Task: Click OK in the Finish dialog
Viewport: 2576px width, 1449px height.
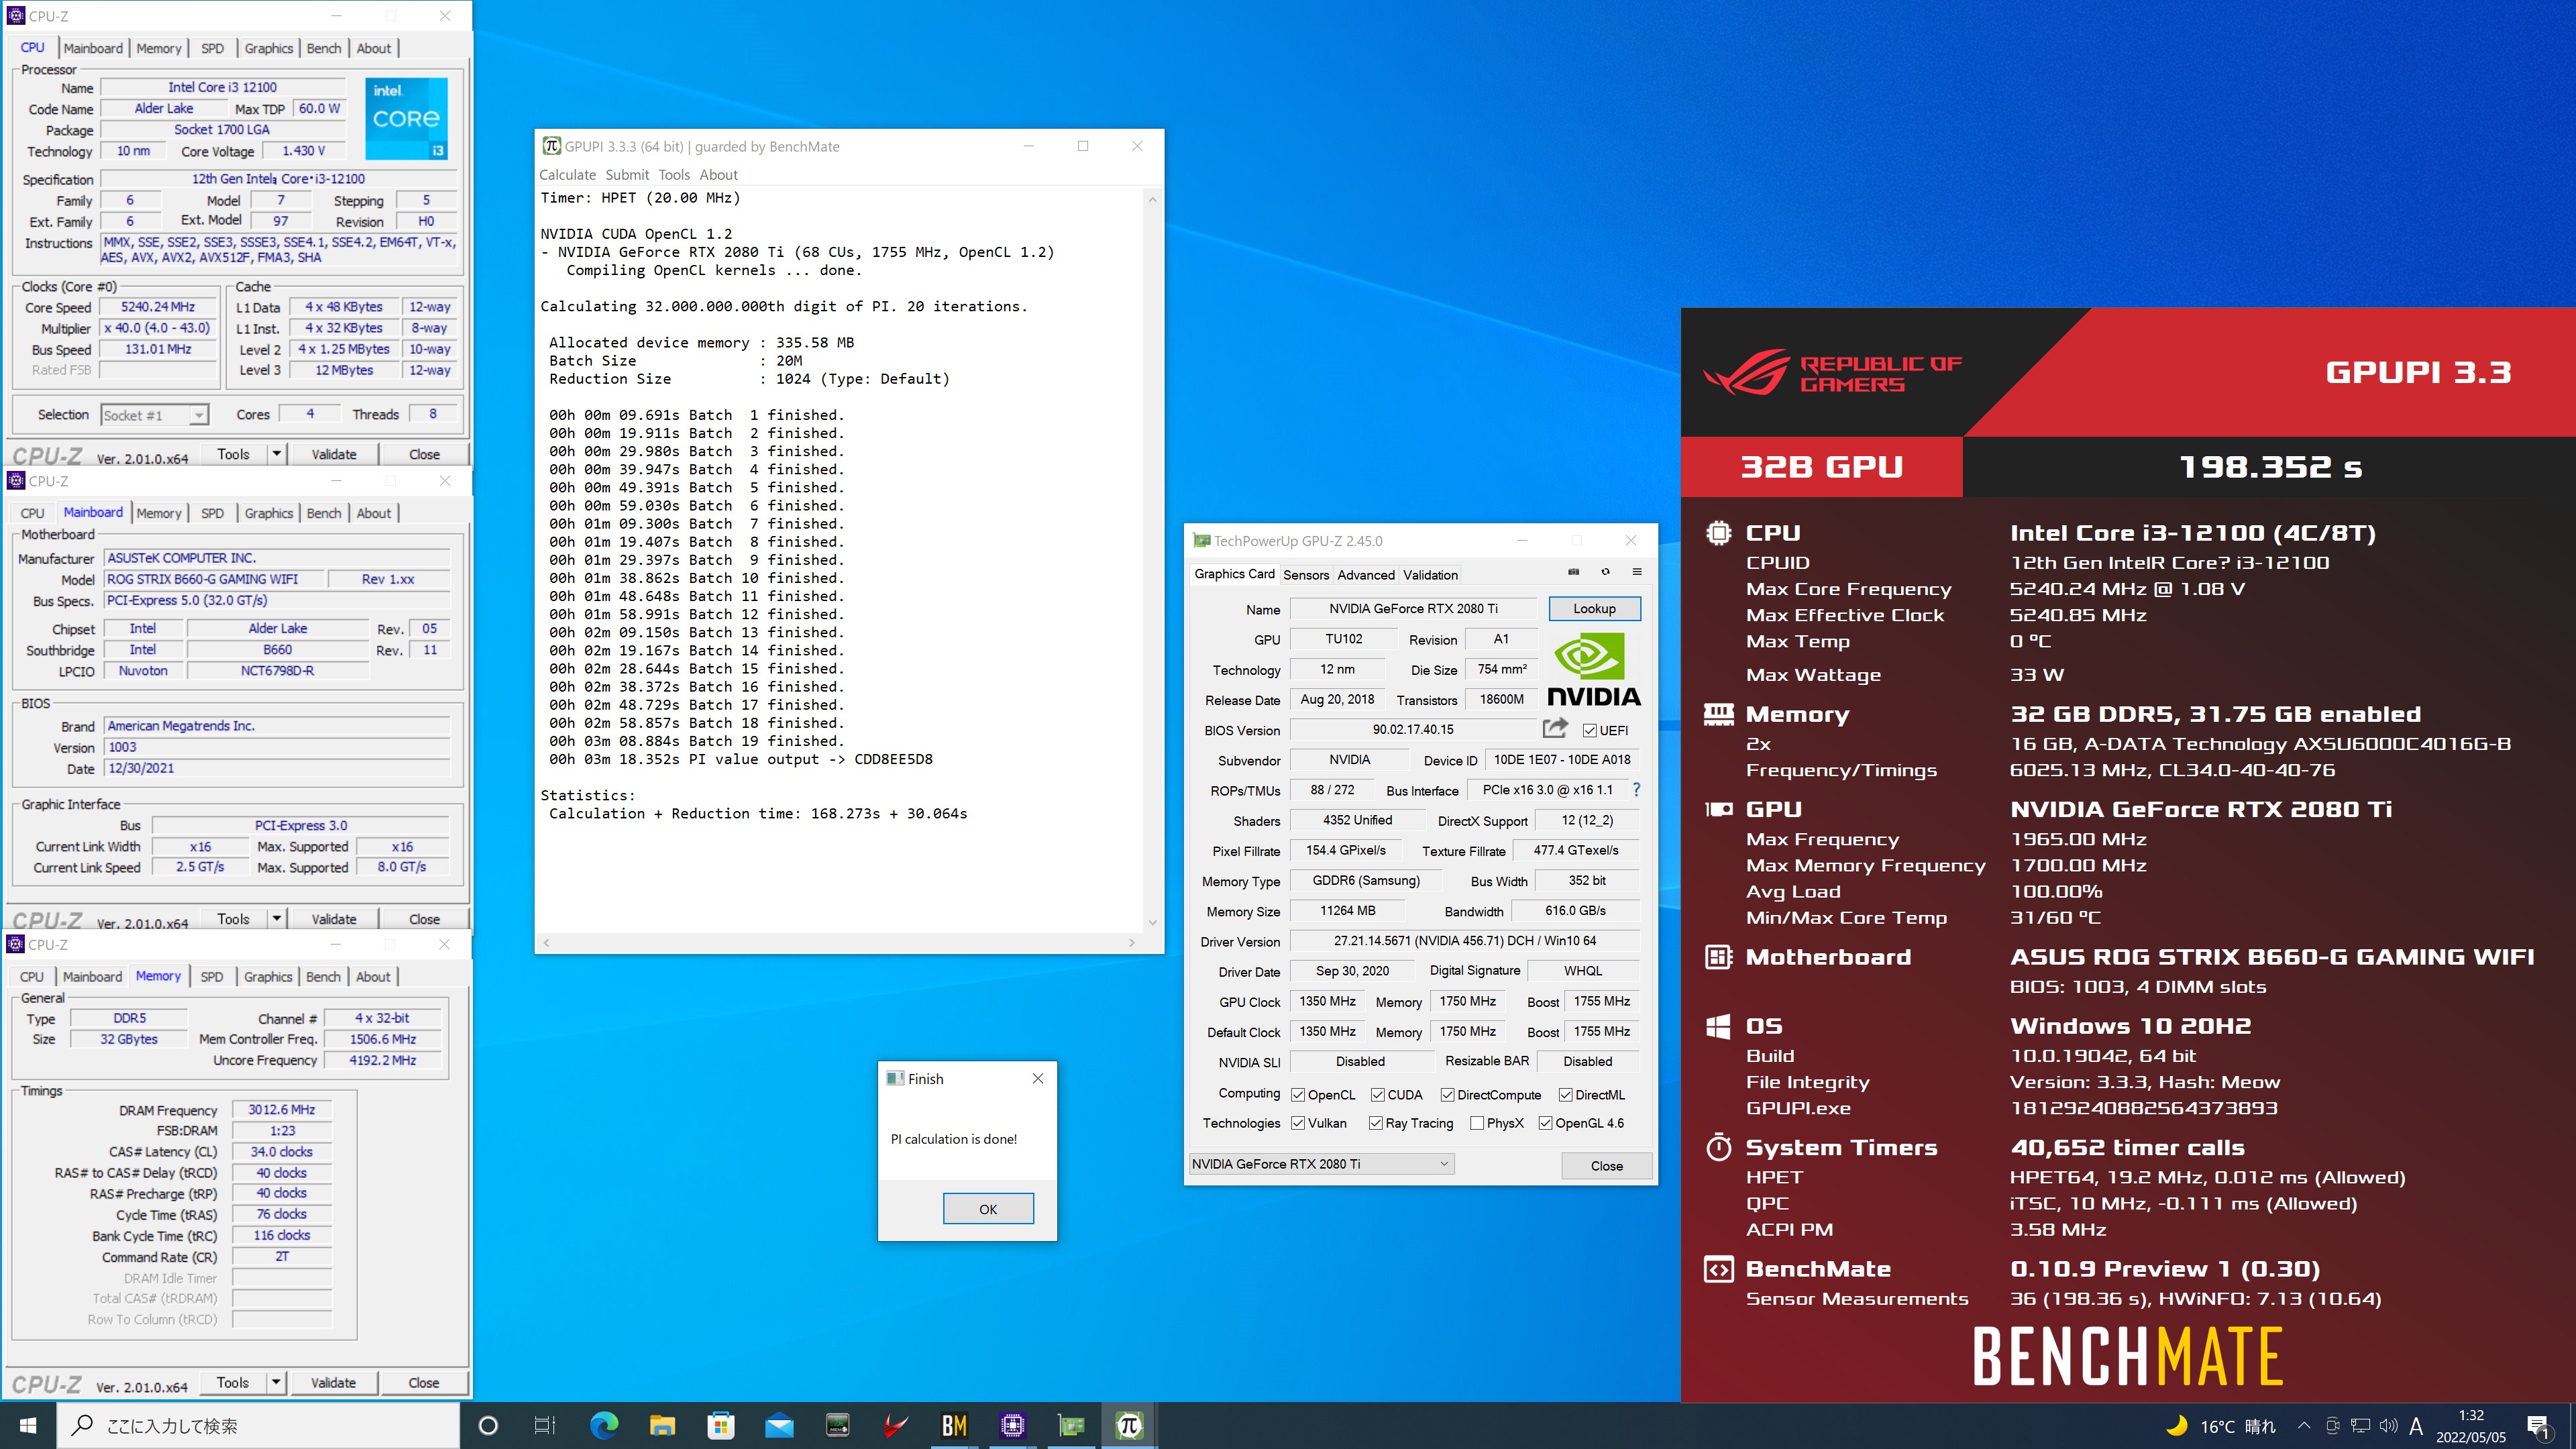Action: click(988, 1209)
